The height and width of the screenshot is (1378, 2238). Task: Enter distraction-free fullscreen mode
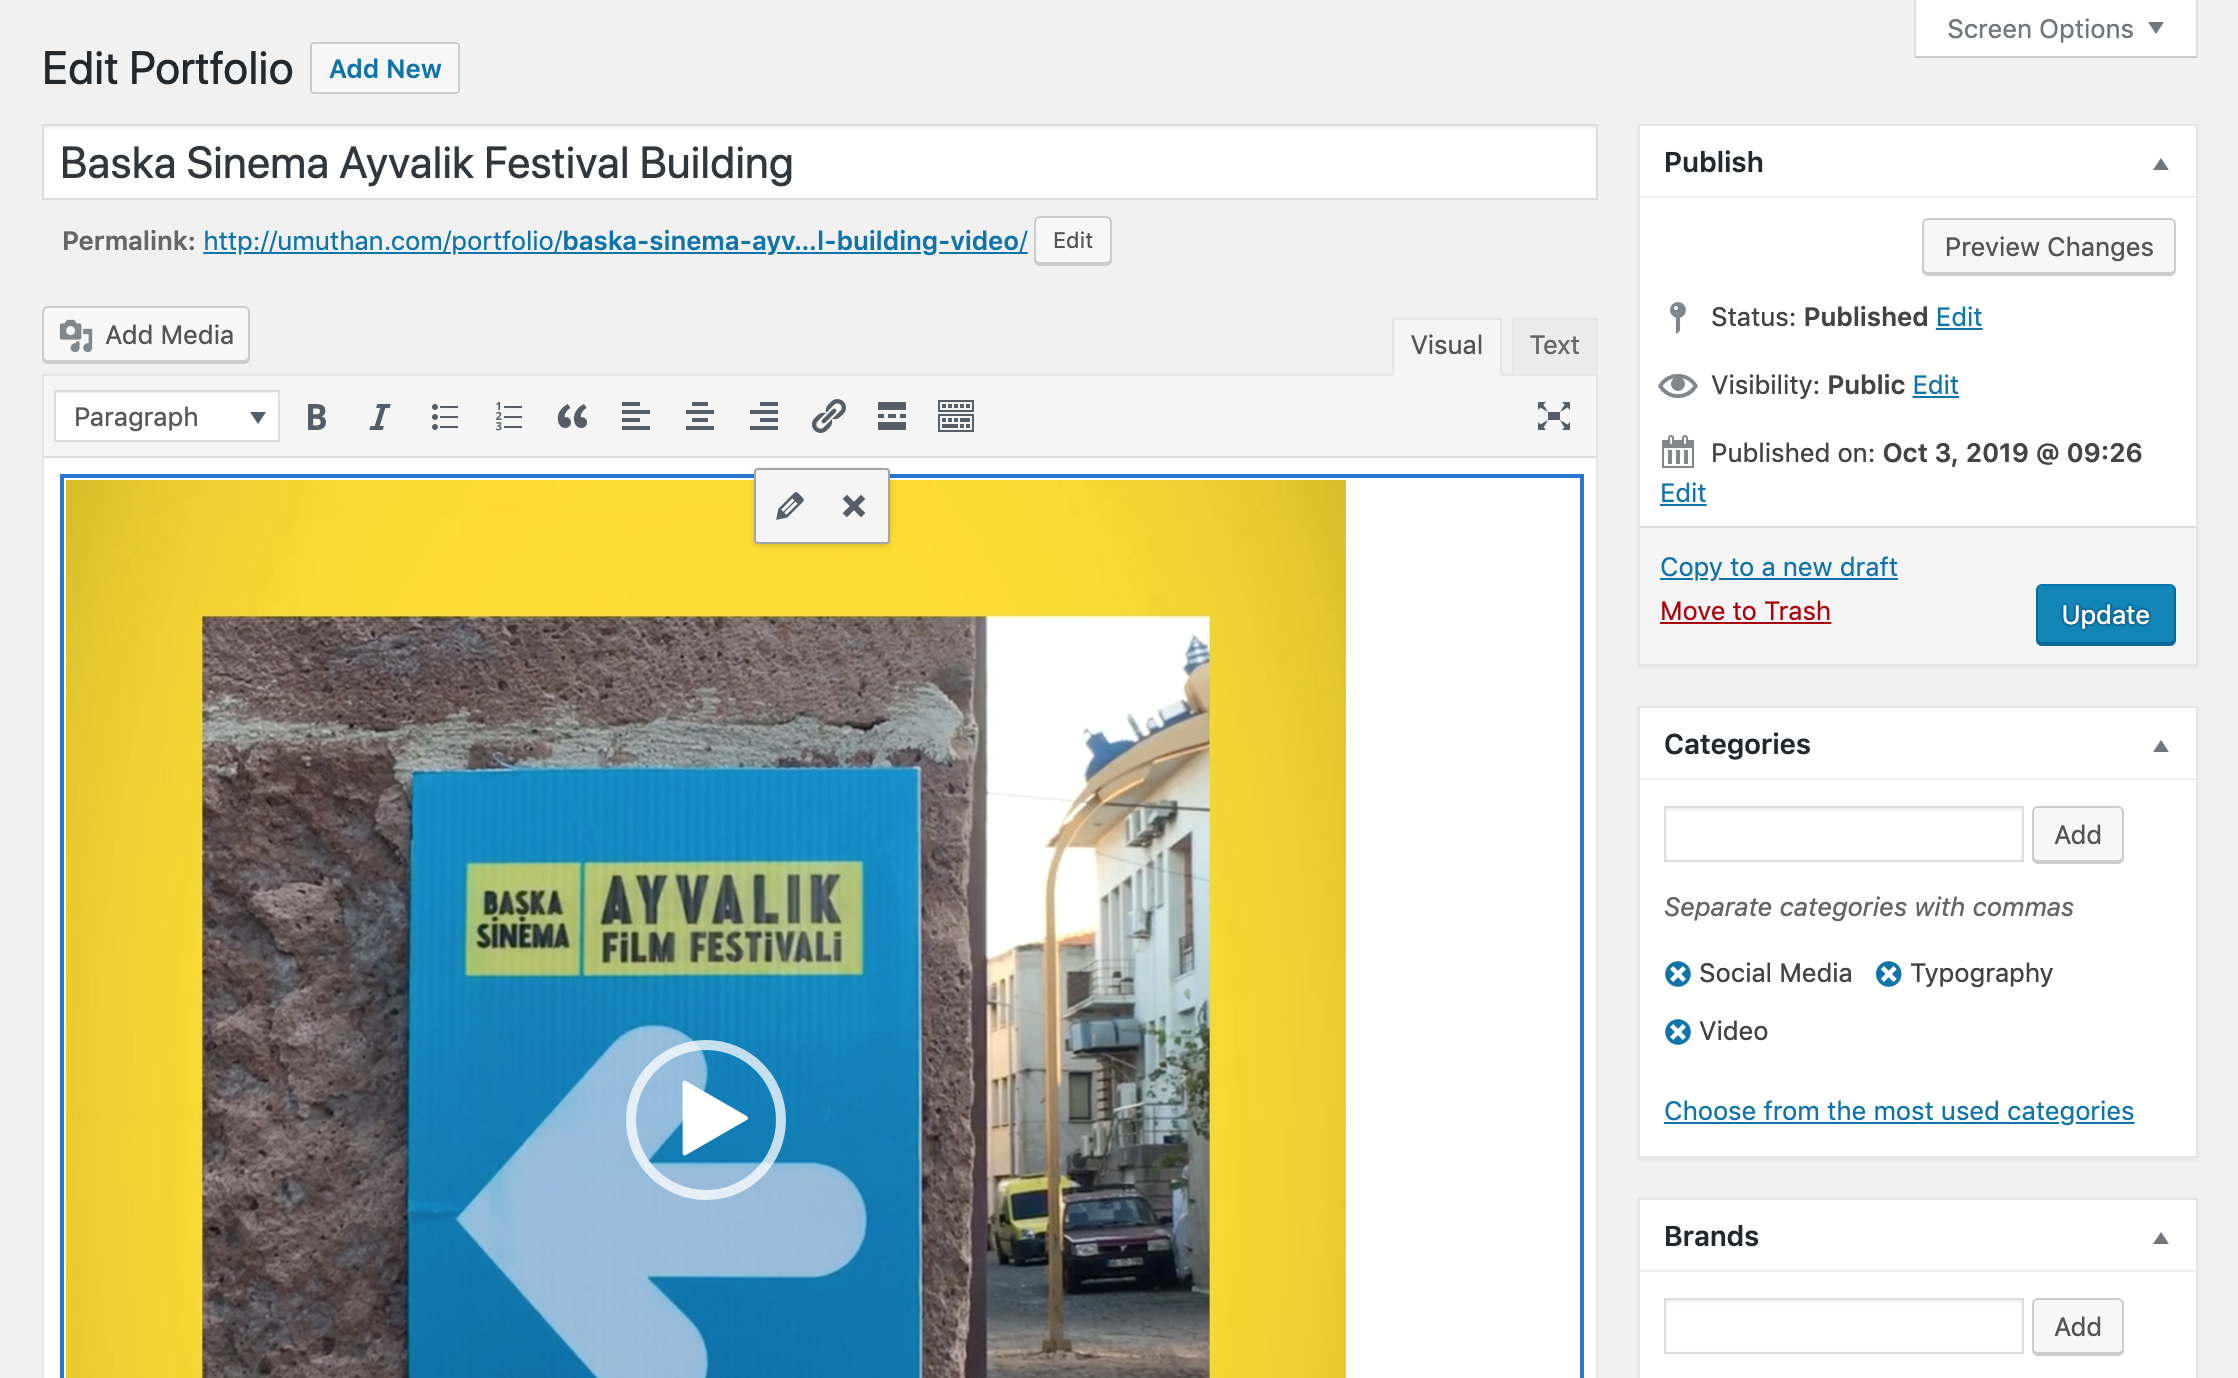(x=1553, y=416)
